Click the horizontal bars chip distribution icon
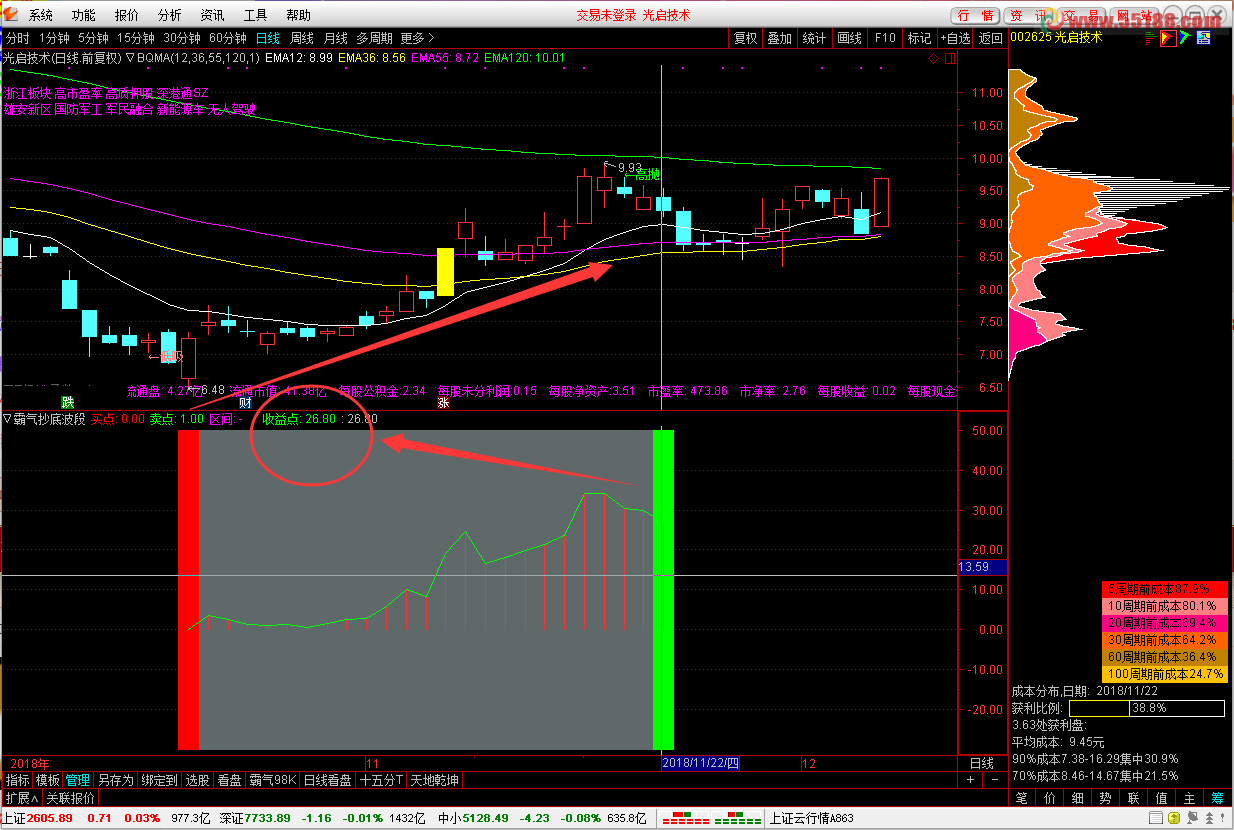The height and width of the screenshot is (830, 1234). click(1149, 38)
